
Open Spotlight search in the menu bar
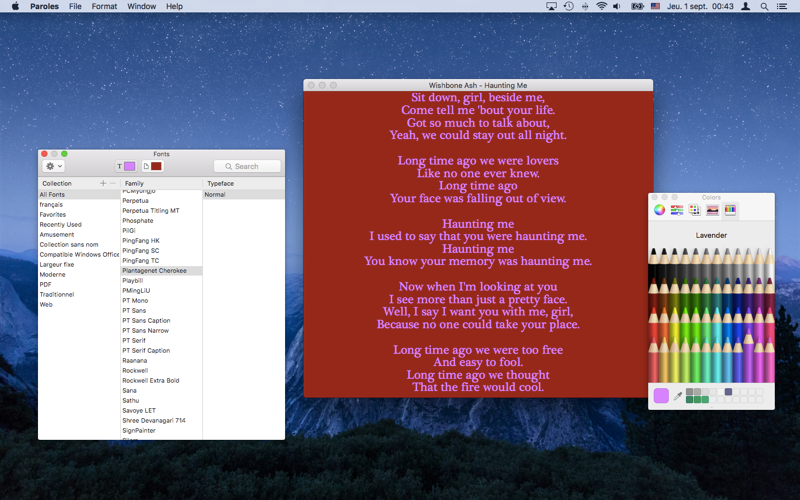coord(764,6)
